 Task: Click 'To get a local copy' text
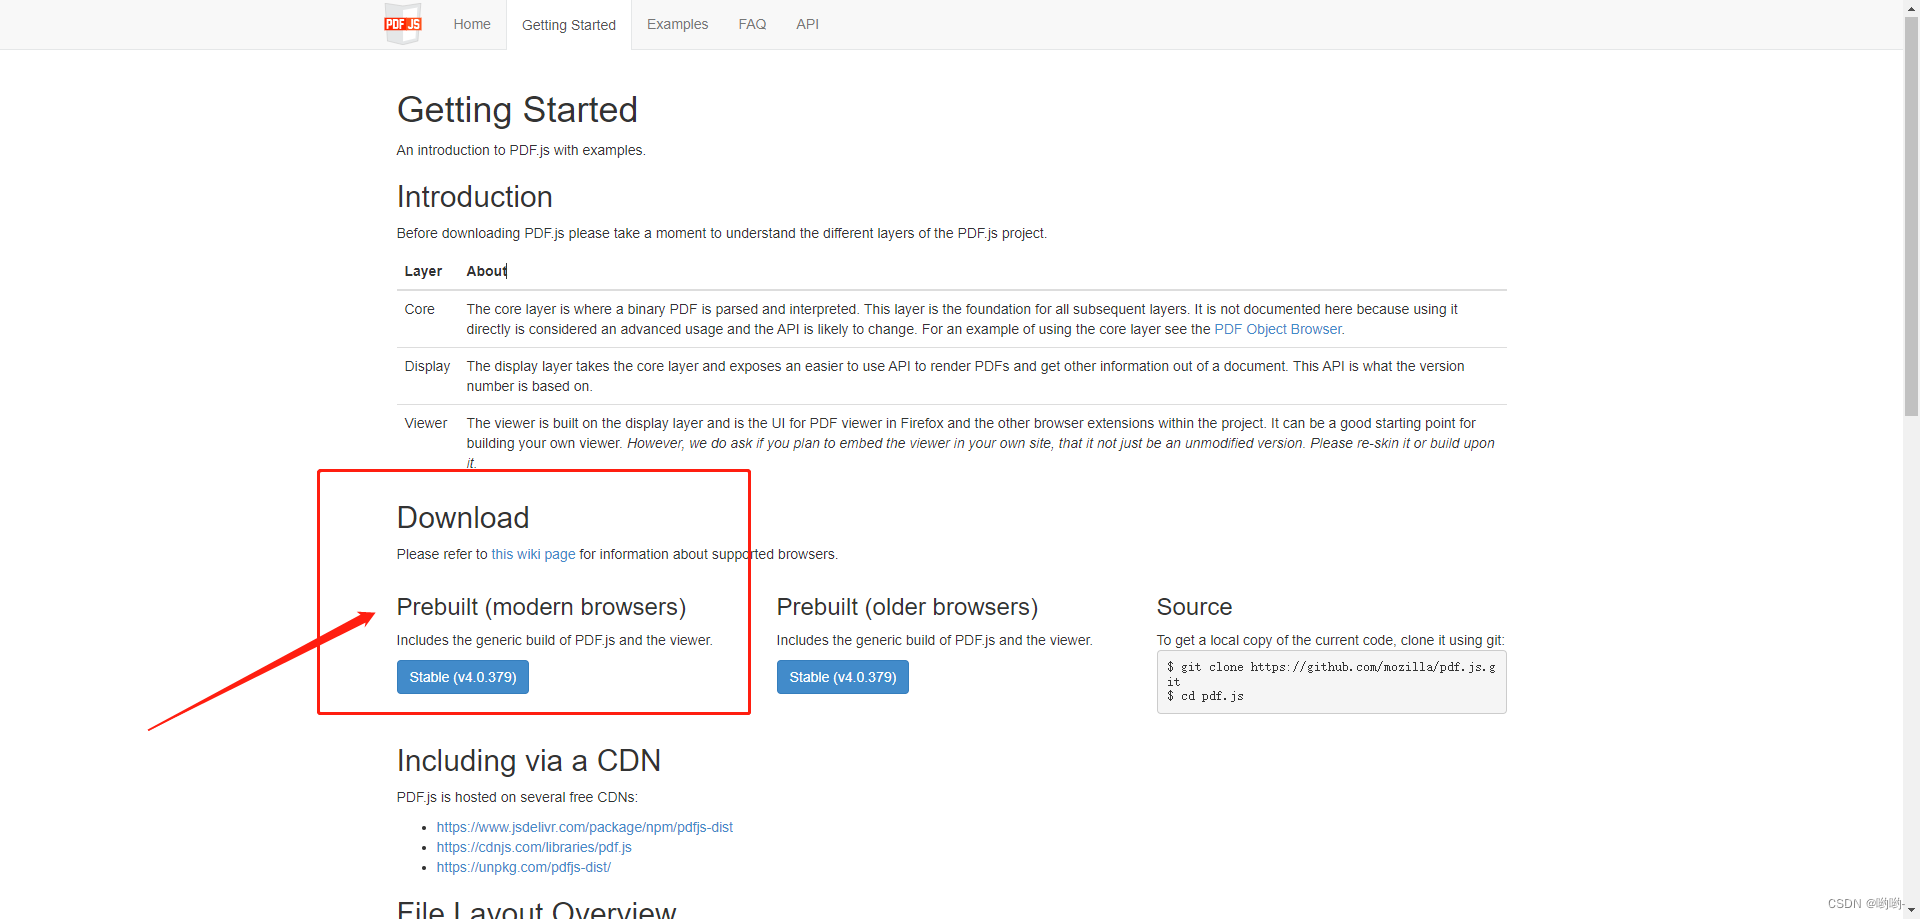[1330, 640]
